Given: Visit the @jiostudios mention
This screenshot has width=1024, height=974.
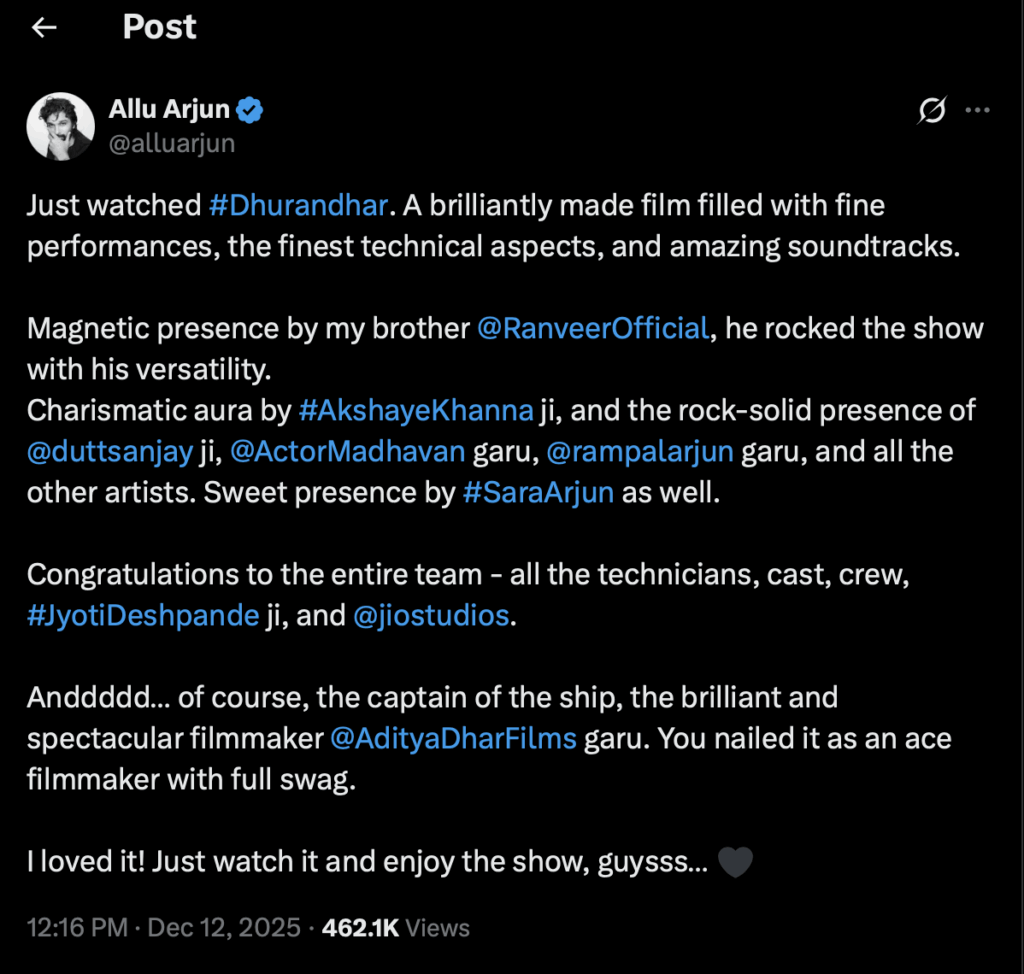Looking at the screenshot, I should click(431, 615).
